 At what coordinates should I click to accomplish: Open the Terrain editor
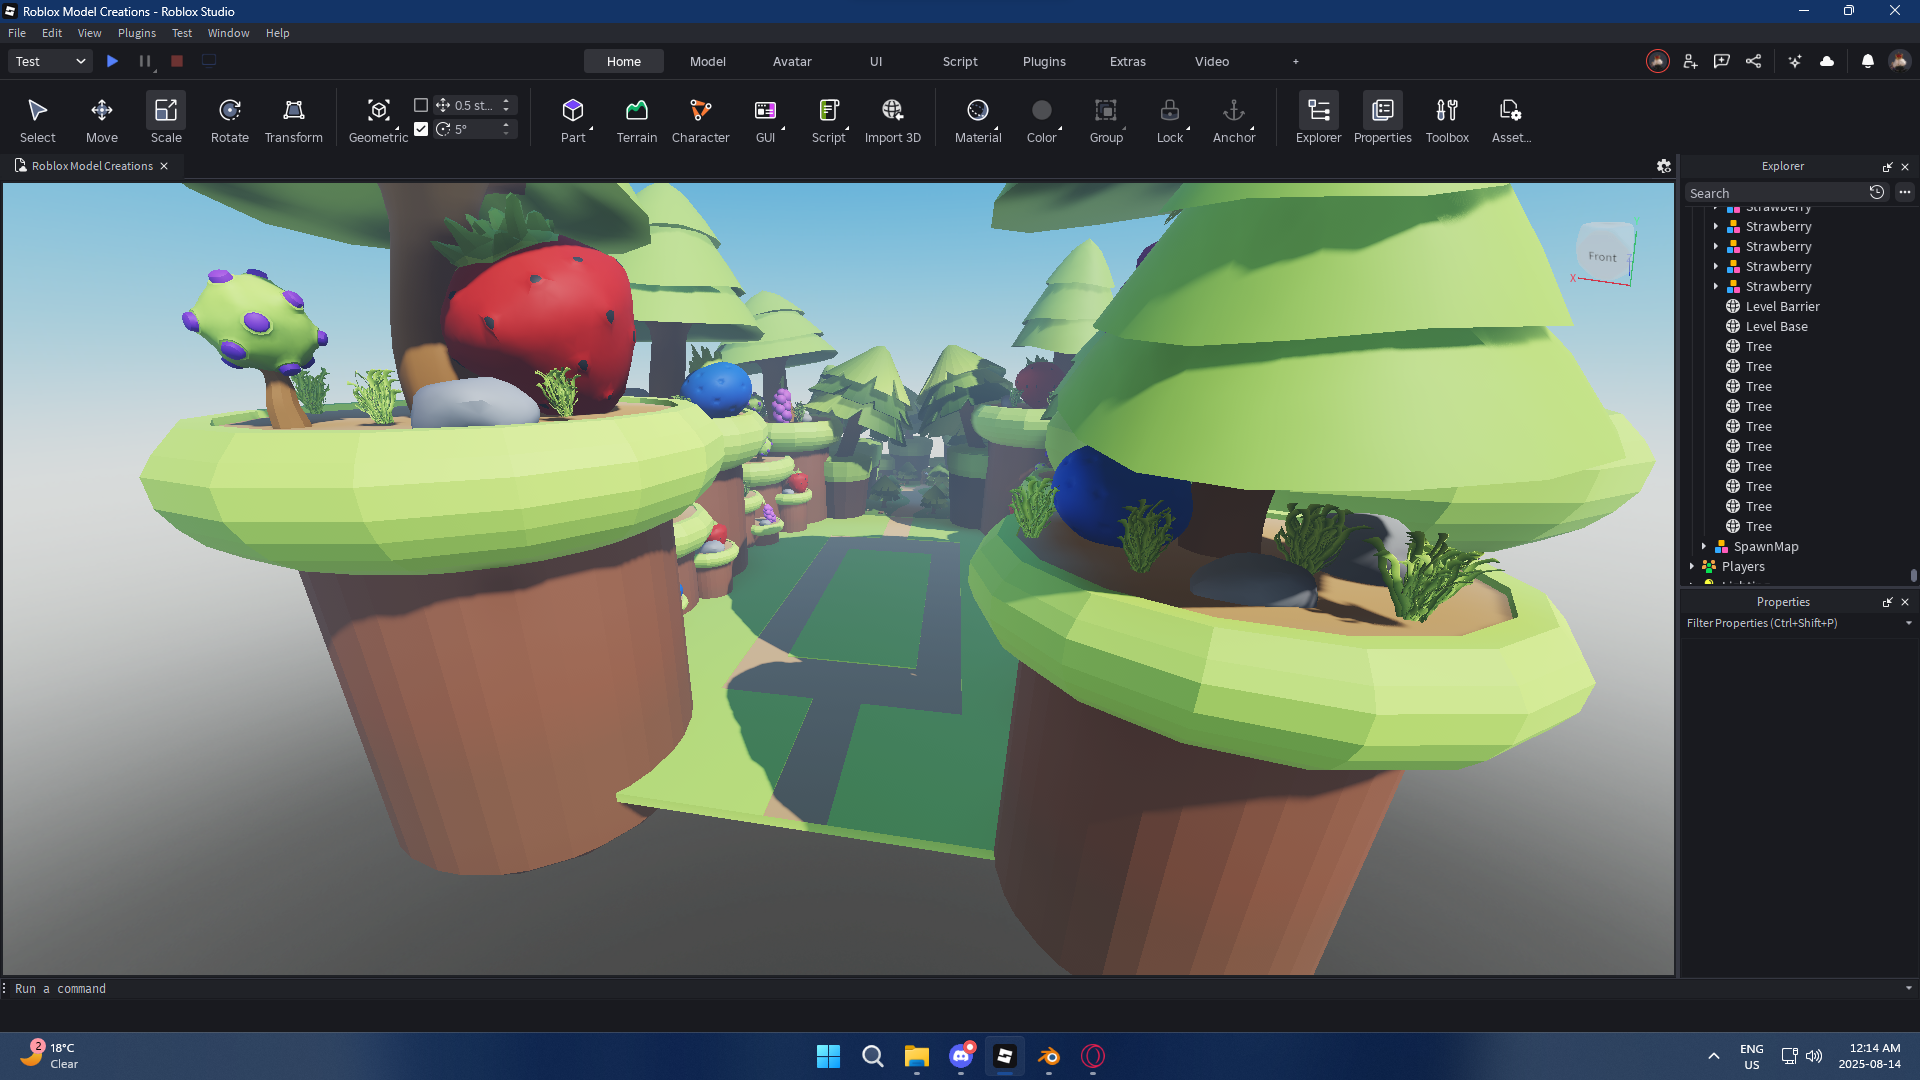(x=636, y=118)
